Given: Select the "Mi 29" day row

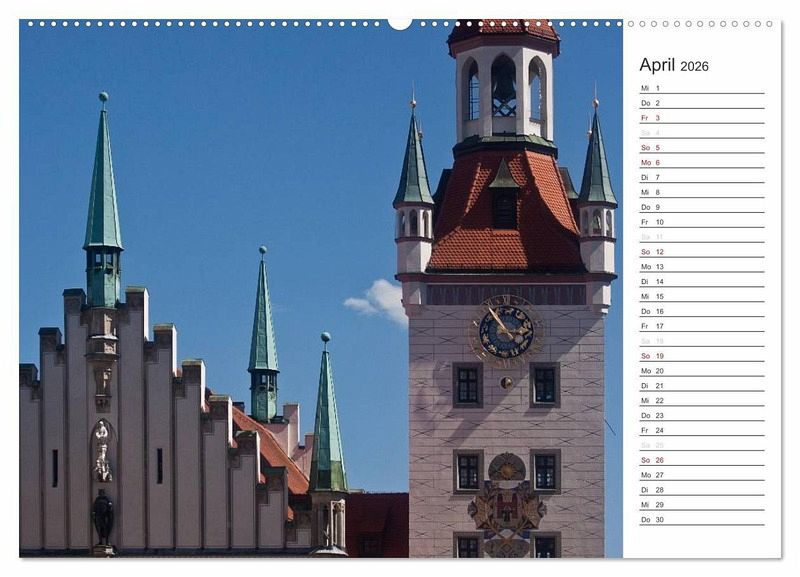Looking at the screenshot, I should pyautogui.click(x=702, y=505).
